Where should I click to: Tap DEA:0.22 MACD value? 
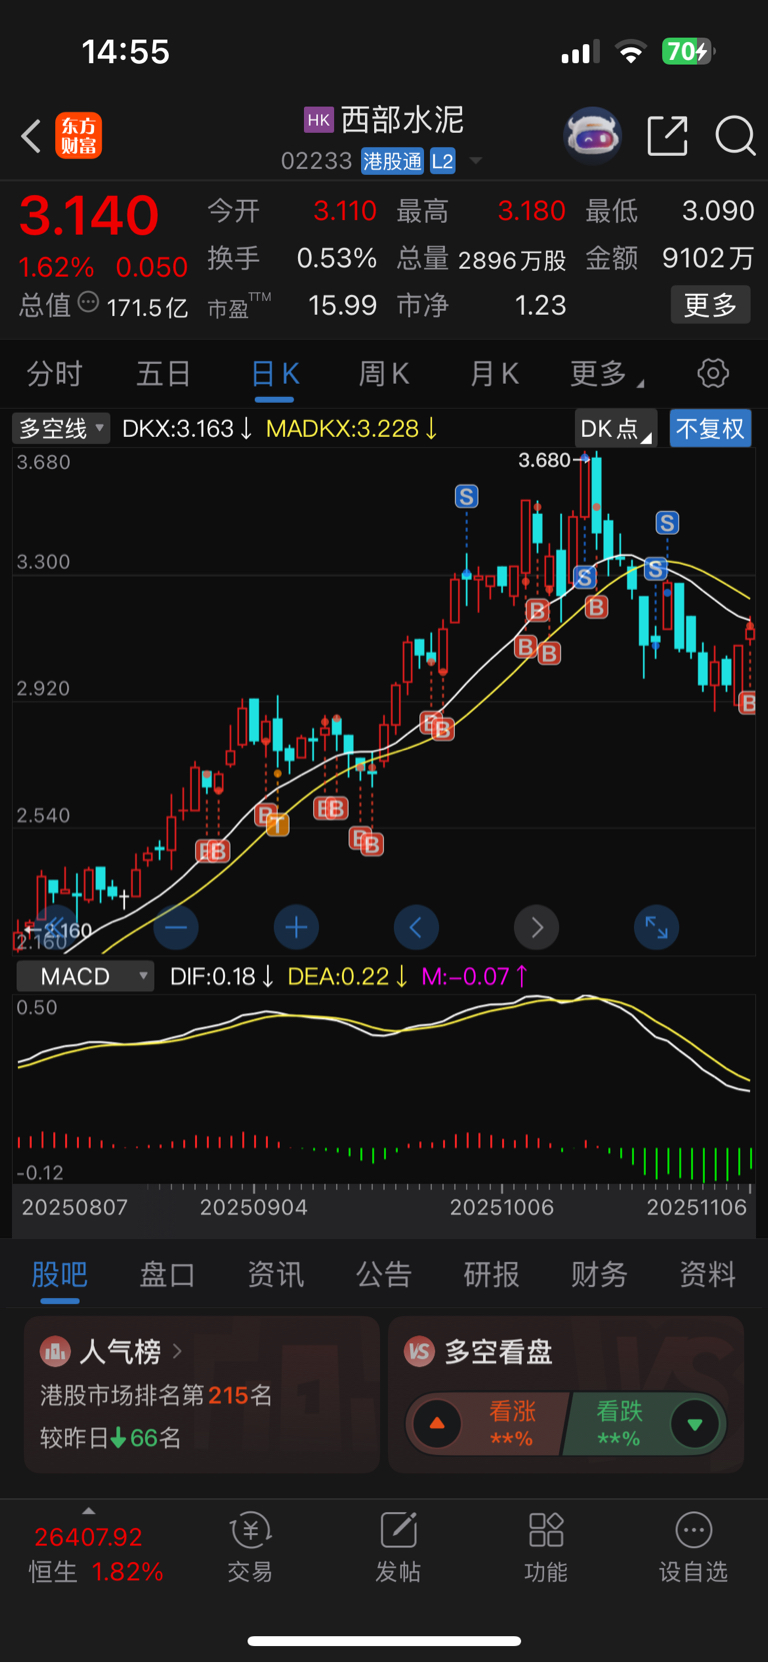[x=348, y=976]
